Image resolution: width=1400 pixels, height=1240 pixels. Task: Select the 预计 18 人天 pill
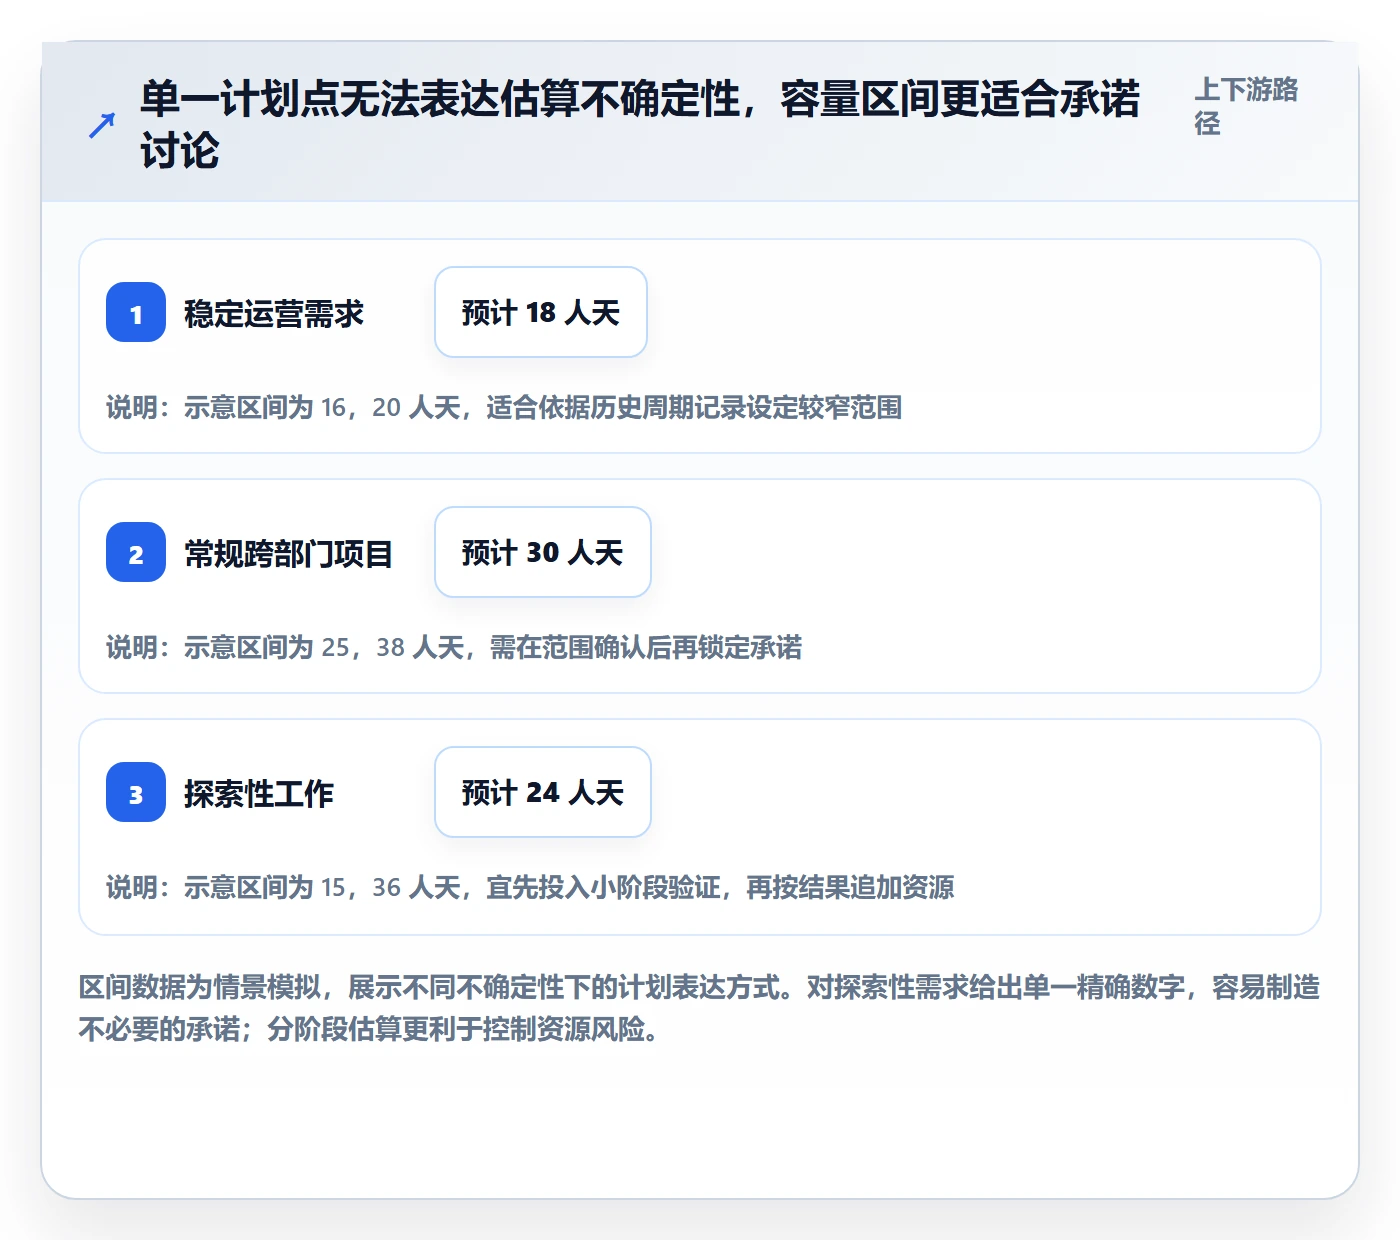pos(541,312)
